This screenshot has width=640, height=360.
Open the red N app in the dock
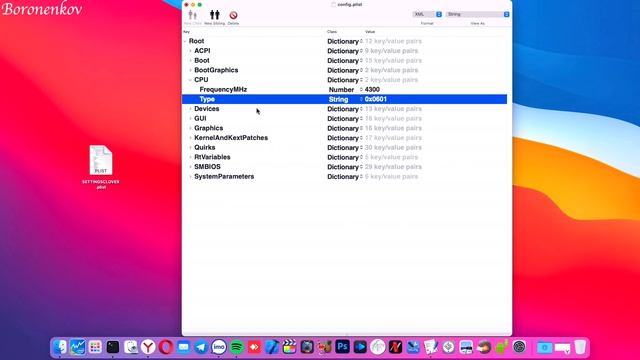(396, 347)
